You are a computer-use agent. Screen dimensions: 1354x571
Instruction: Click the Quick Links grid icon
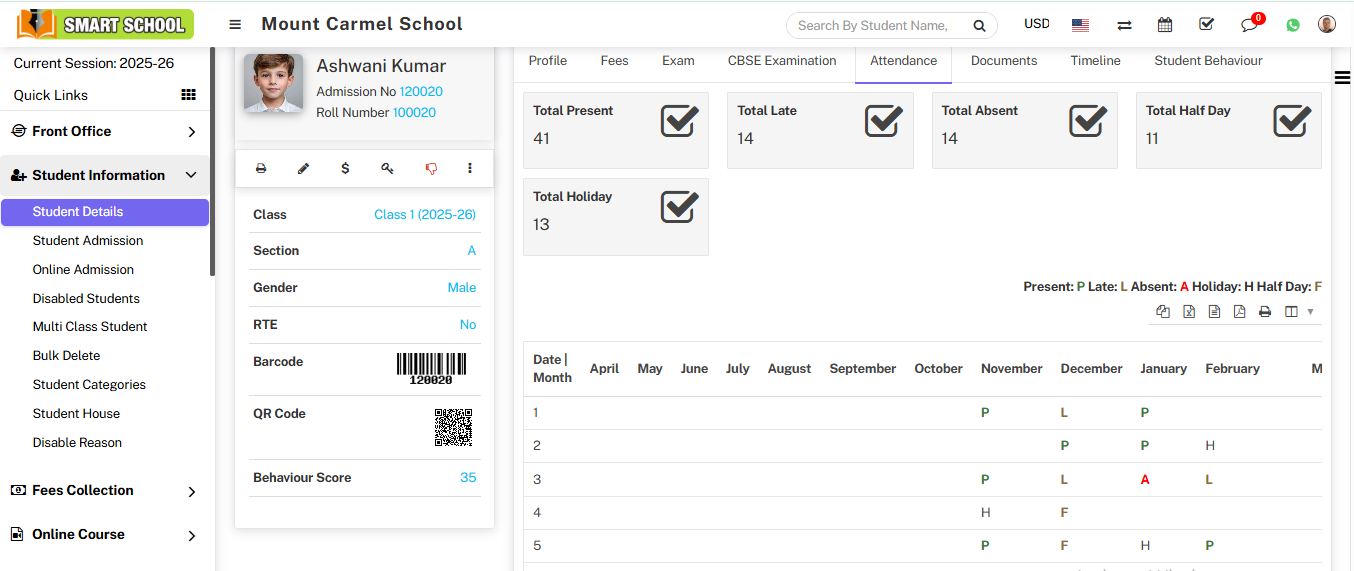coord(188,95)
